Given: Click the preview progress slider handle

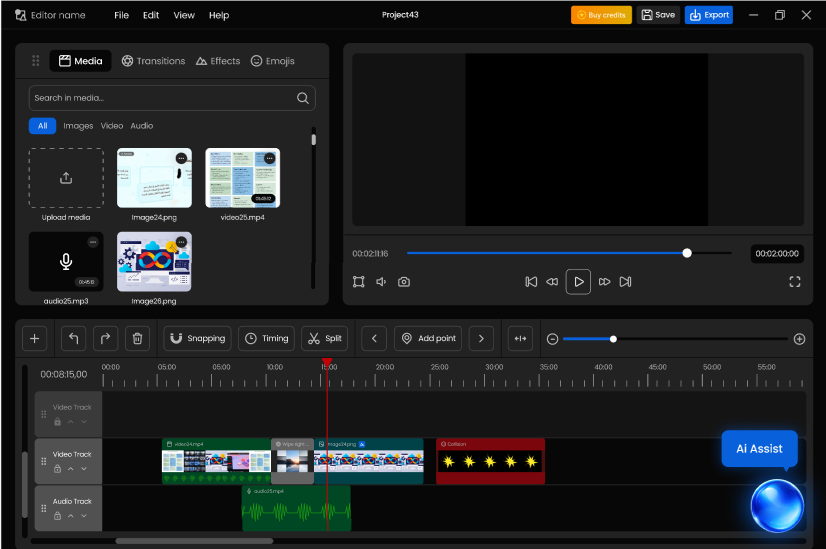Looking at the screenshot, I should (x=687, y=253).
